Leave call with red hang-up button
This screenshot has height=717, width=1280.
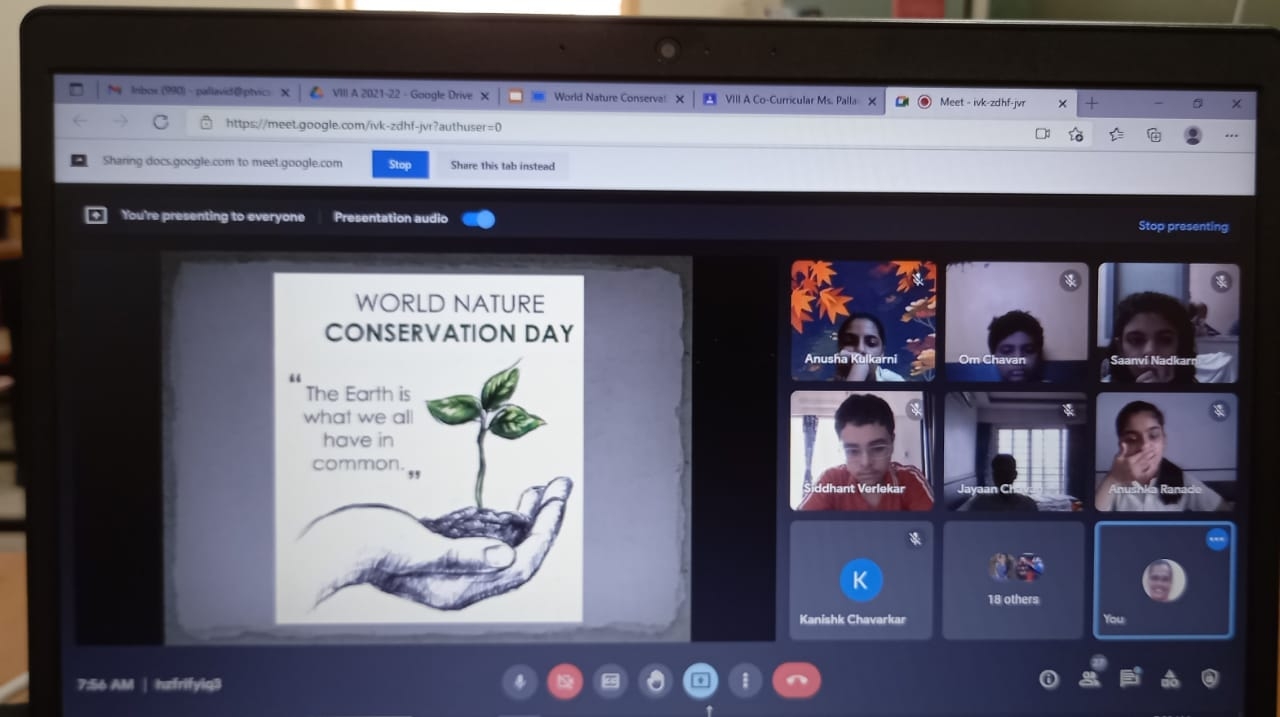796,681
